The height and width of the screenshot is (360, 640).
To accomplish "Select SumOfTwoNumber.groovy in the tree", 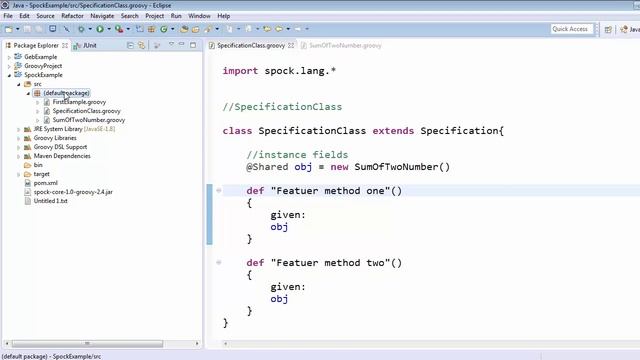I will point(89,120).
